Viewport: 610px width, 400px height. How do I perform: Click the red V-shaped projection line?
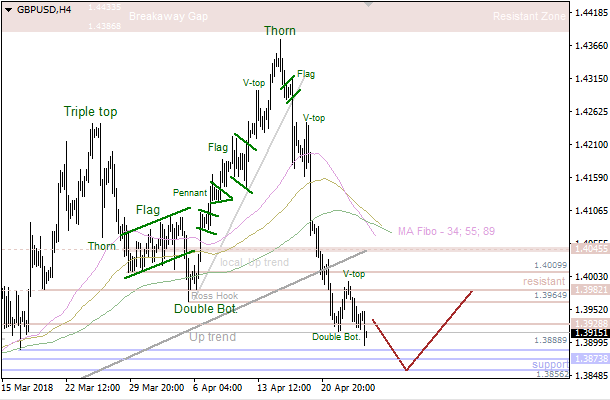408,369
